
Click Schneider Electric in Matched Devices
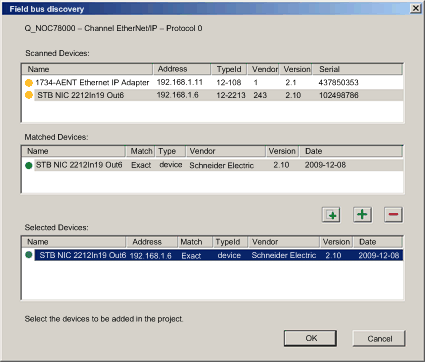[221, 165]
